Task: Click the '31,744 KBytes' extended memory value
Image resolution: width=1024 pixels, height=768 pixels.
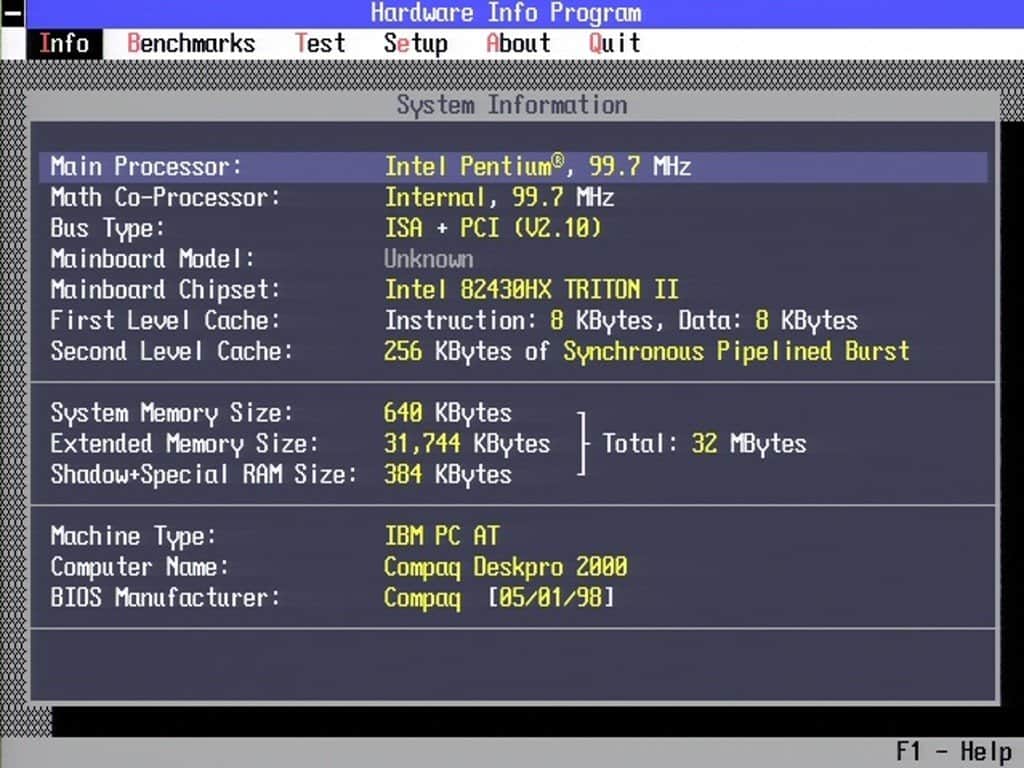Action: (467, 444)
